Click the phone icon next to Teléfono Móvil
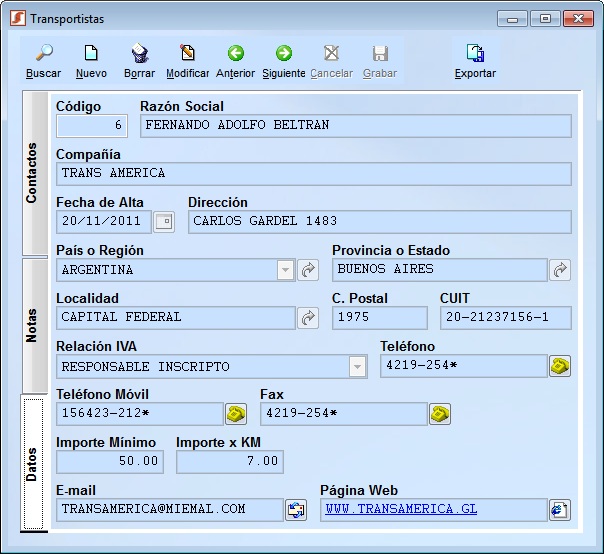 coord(236,414)
